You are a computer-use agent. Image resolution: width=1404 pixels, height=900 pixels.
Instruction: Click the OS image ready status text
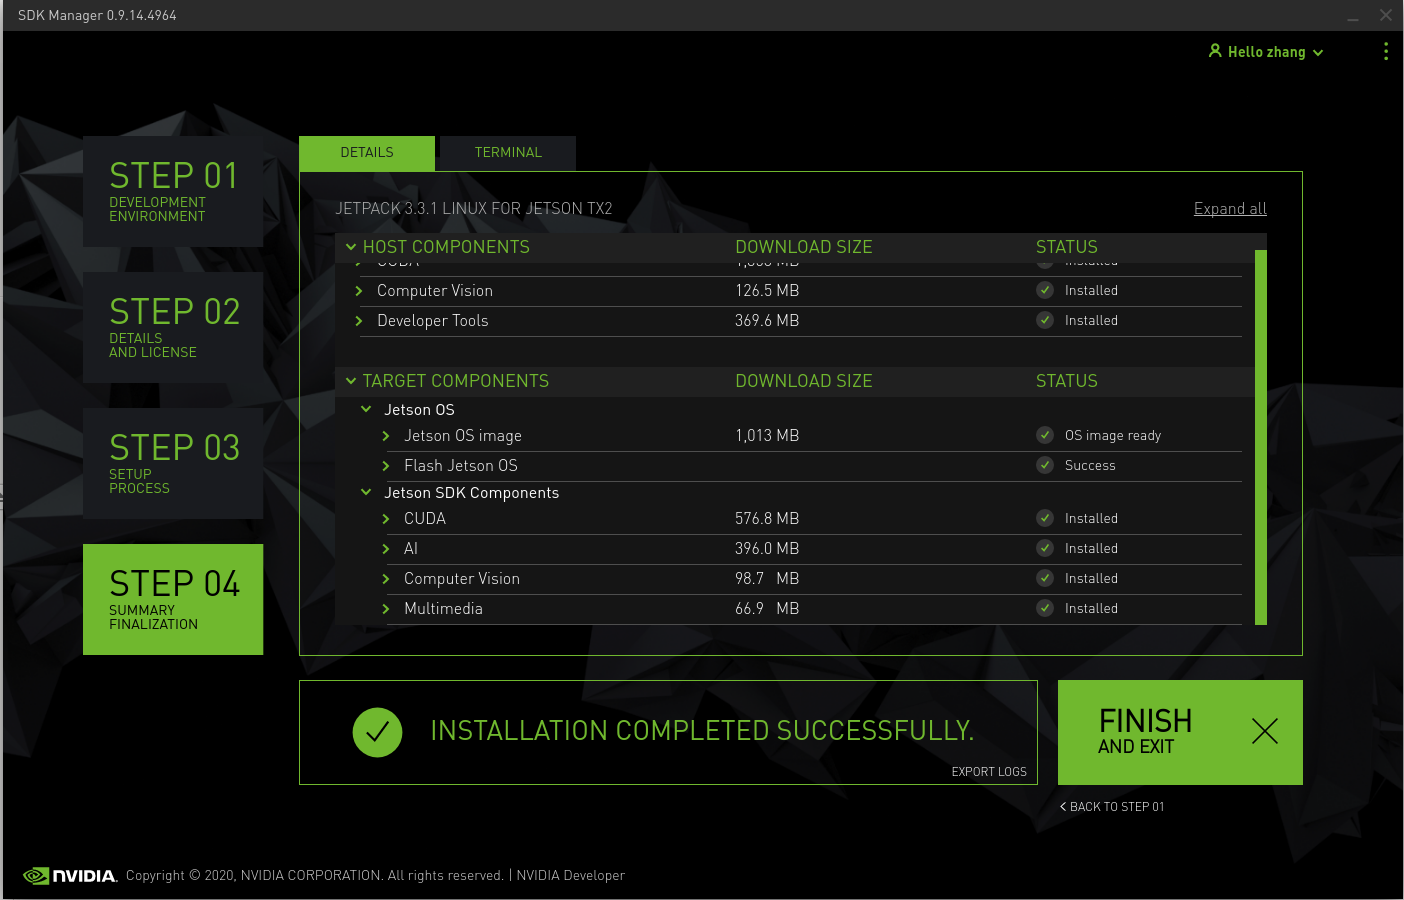click(x=1113, y=436)
